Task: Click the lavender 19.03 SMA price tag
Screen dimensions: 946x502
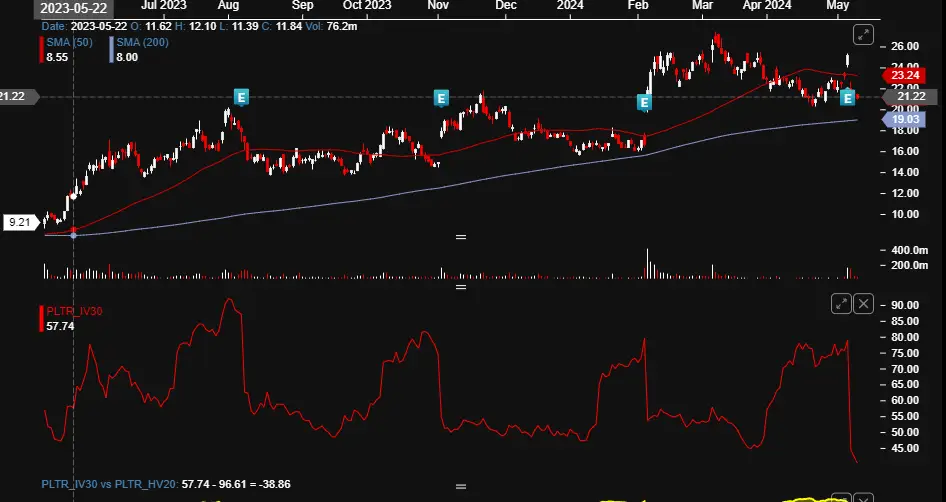Action: [x=903, y=119]
